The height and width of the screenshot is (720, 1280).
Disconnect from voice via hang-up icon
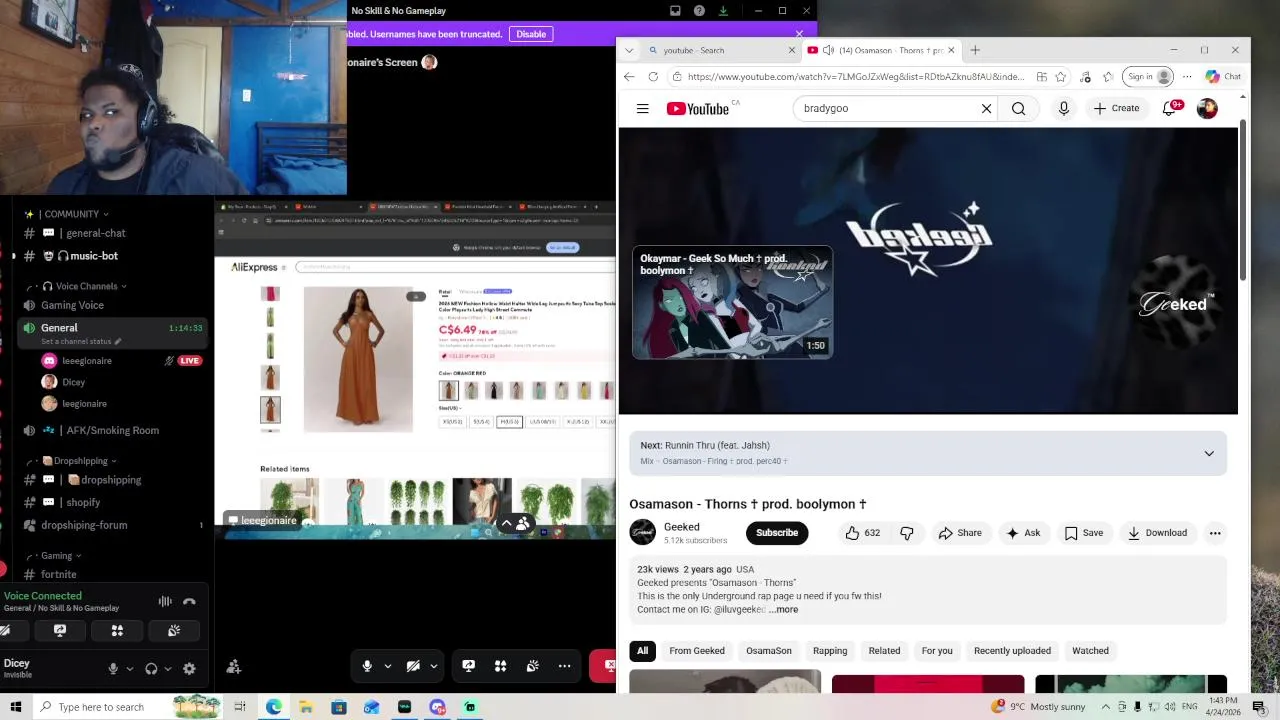point(189,601)
